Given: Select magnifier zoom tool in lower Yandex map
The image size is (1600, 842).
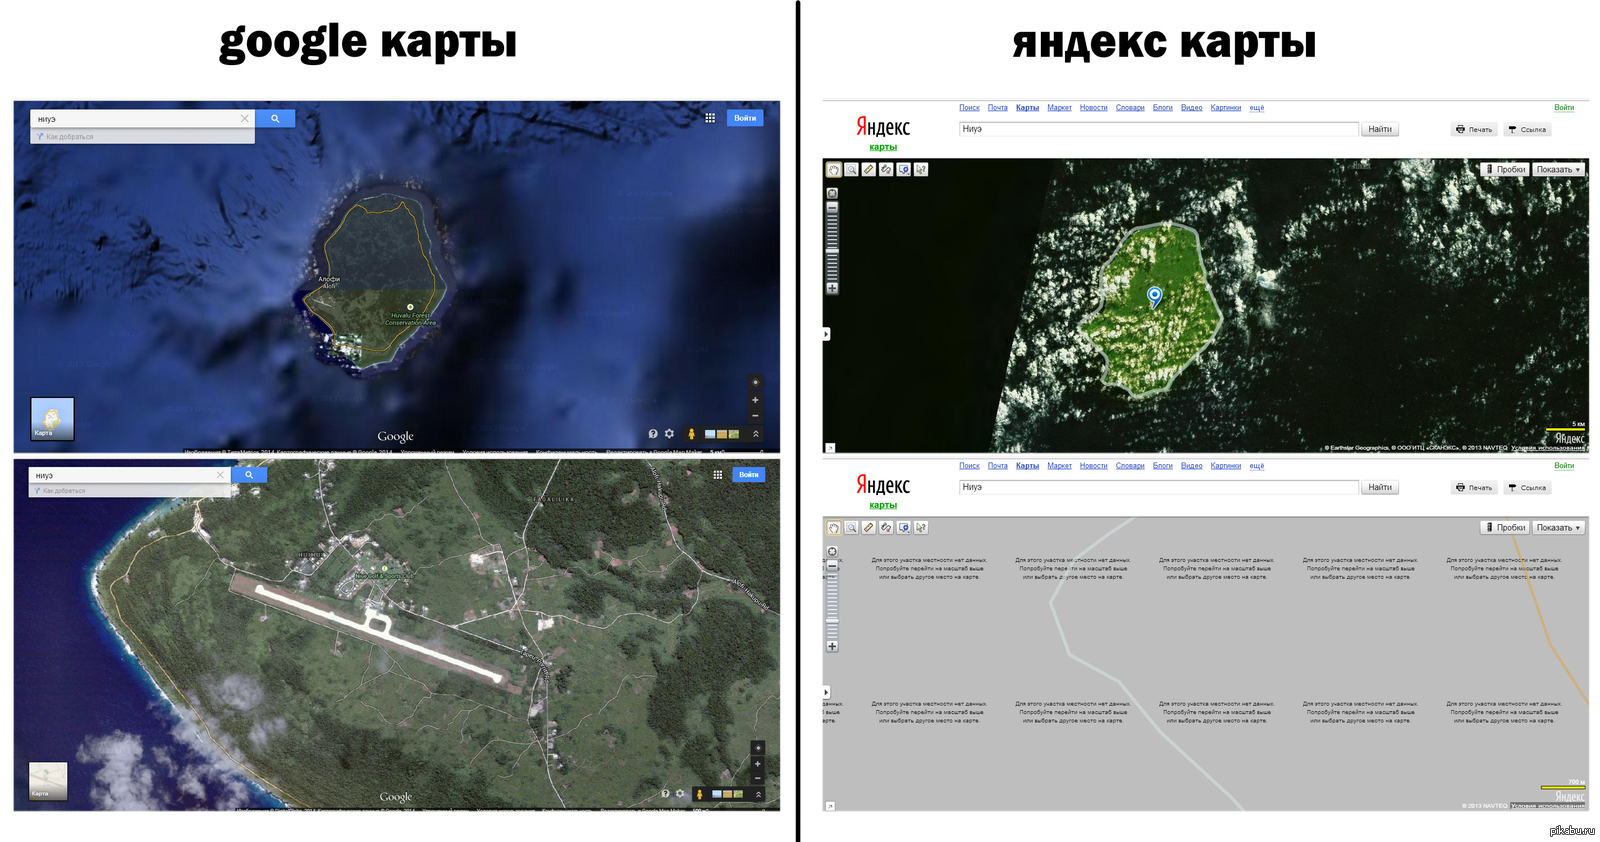Looking at the screenshot, I should click(x=851, y=528).
